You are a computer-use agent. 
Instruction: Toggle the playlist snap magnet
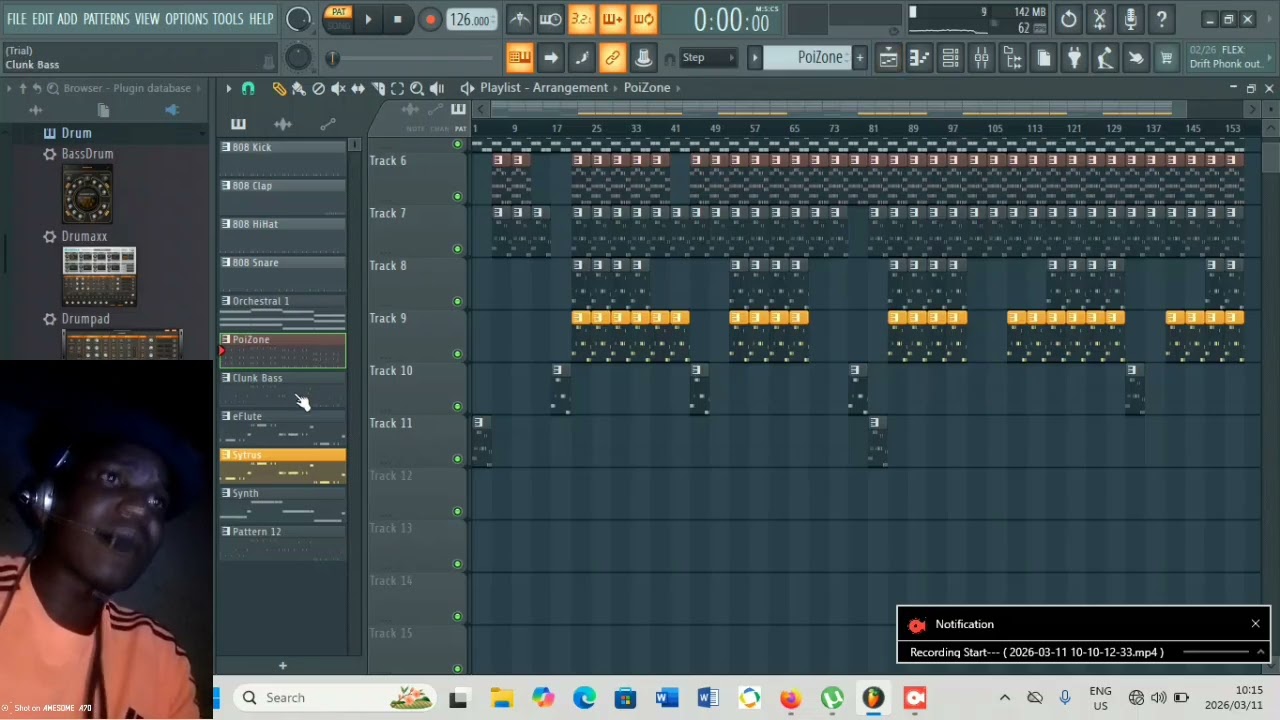[x=248, y=89]
